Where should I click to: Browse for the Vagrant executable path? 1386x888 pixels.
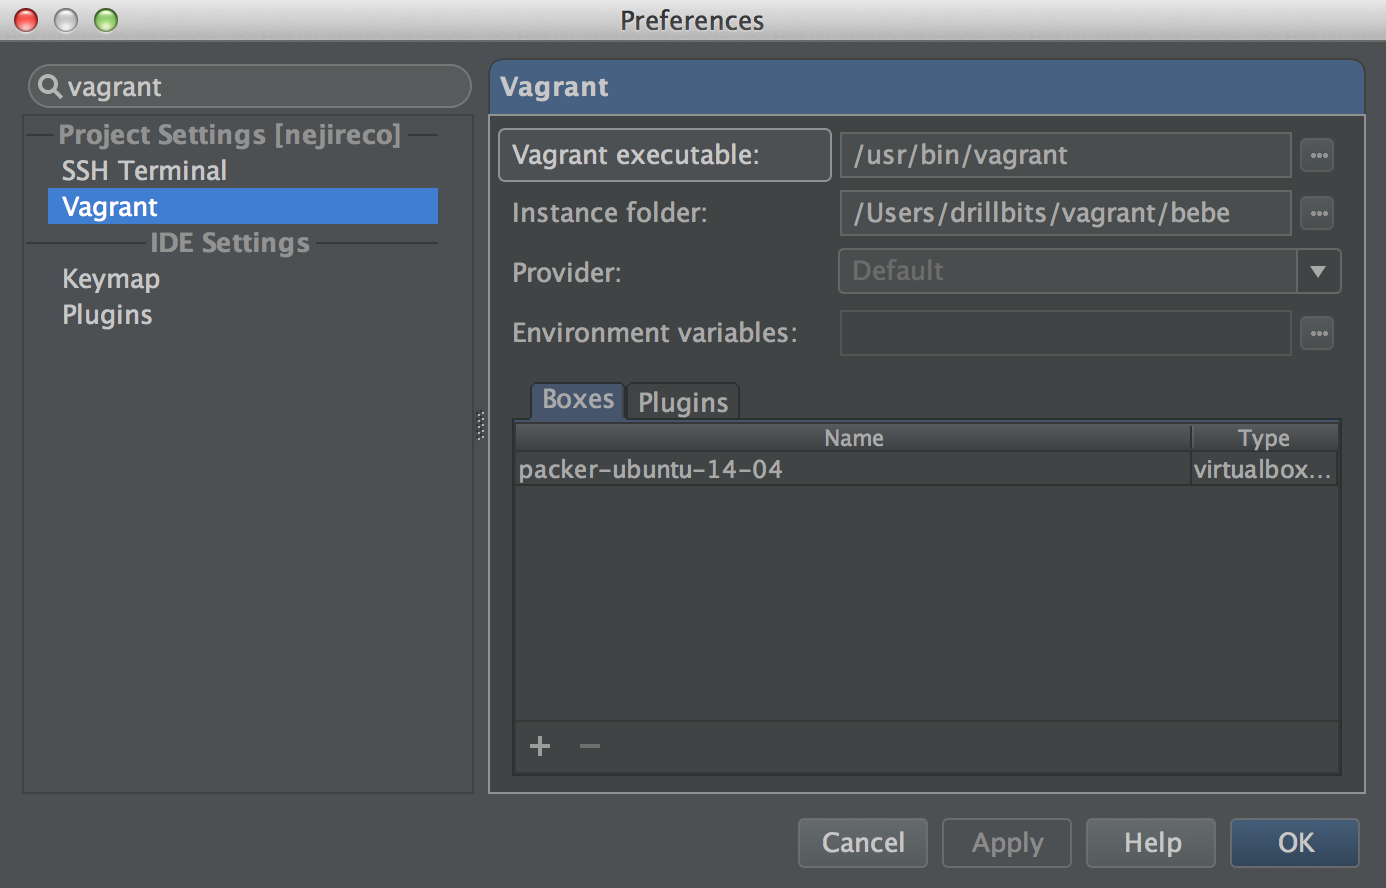(x=1317, y=155)
